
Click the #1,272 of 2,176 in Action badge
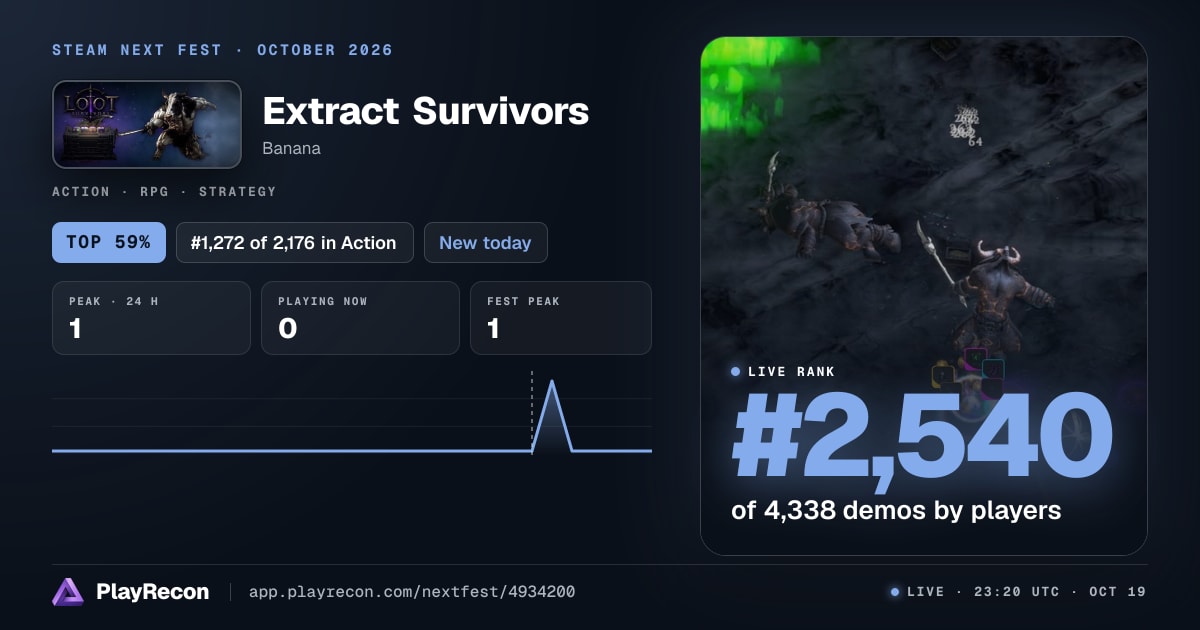pos(295,243)
